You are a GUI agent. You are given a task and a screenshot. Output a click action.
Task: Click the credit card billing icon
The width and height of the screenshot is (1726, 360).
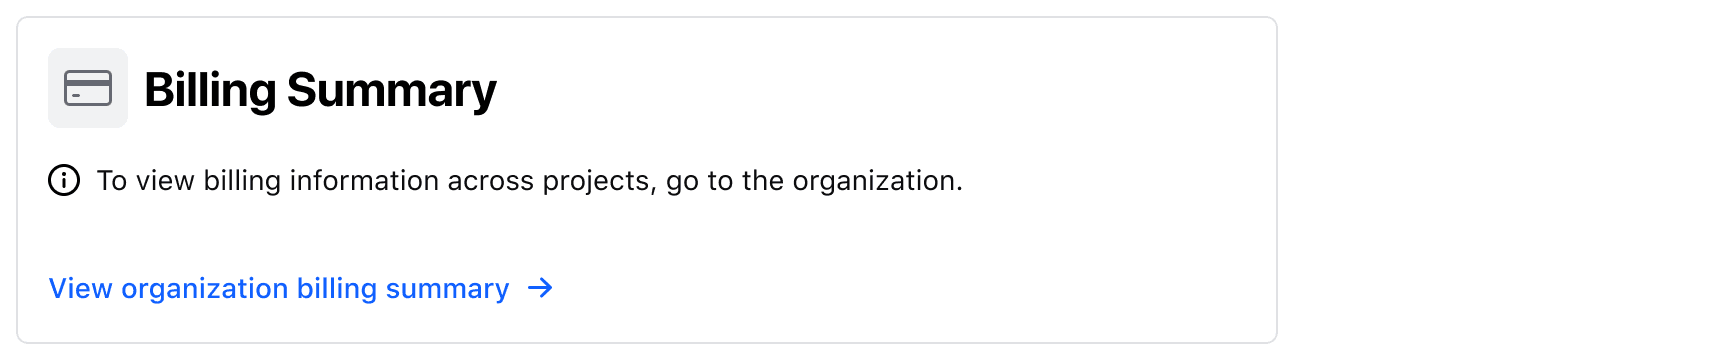click(88, 88)
